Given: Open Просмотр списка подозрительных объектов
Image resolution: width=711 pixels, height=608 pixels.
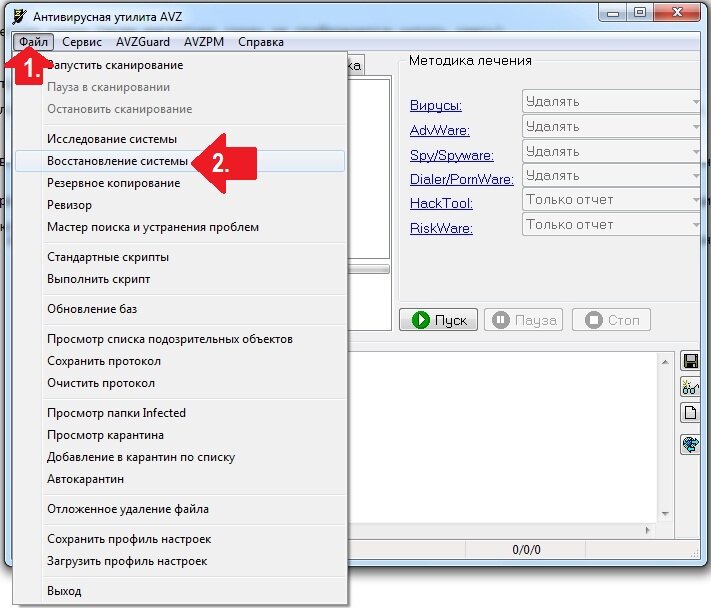Looking at the screenshot, I should pyautogui.click(x=180, y=339).
